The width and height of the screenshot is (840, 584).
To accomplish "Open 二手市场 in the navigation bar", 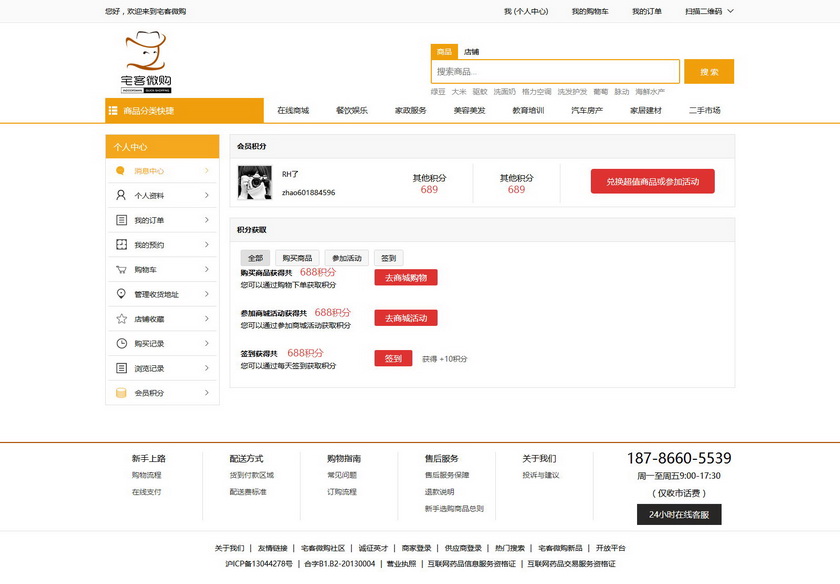I will pyautogui.click(x=704, y=110).
